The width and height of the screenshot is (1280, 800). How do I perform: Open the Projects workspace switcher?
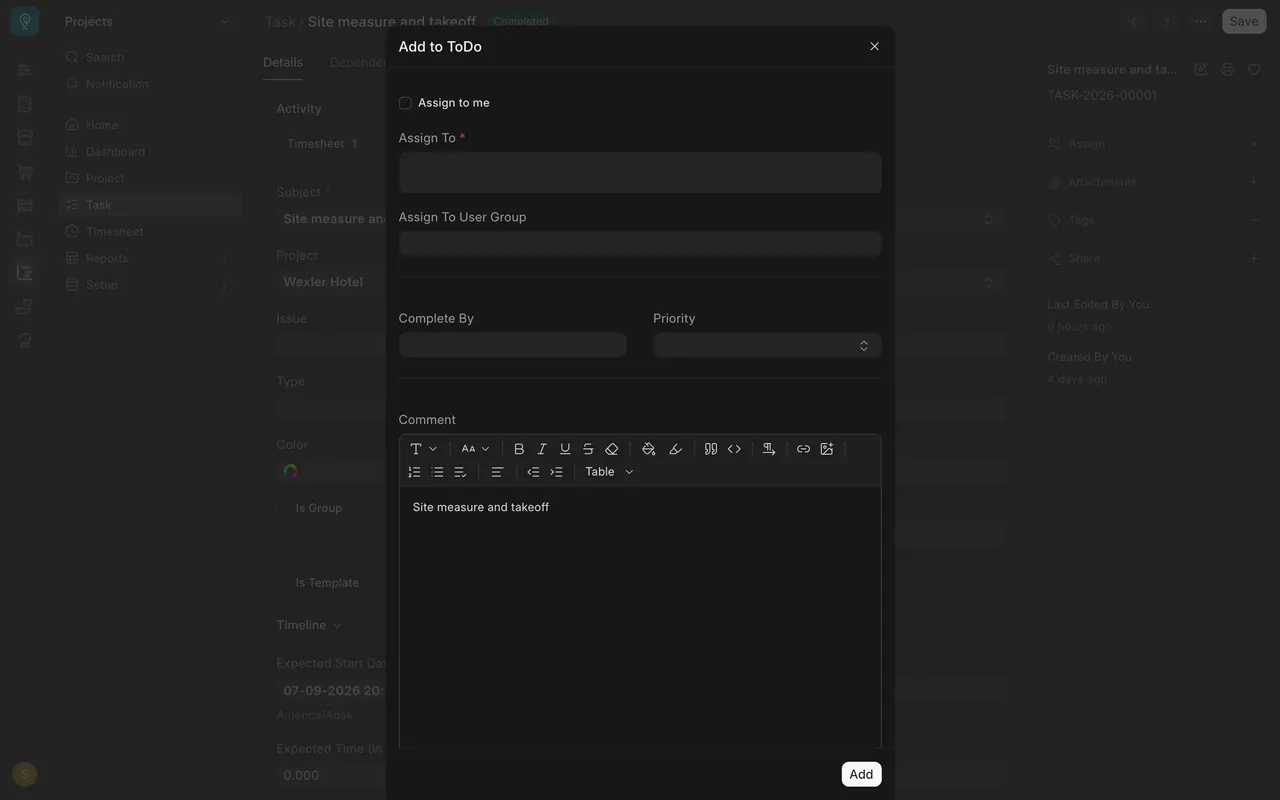[x=147, y=21]
